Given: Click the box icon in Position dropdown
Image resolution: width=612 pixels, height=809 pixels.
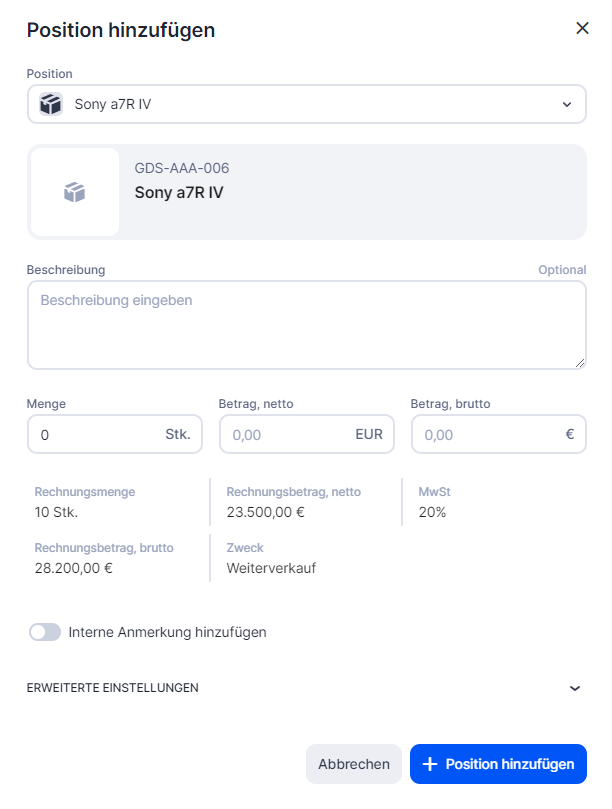Looking at the screenshot, I should coord(51,104).
